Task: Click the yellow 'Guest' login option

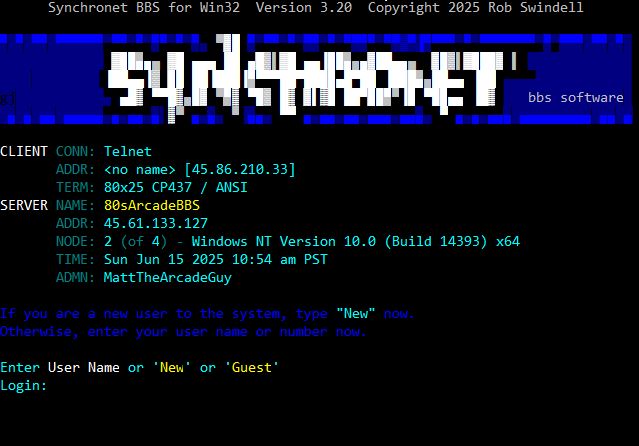Action: tap(251, 368)
